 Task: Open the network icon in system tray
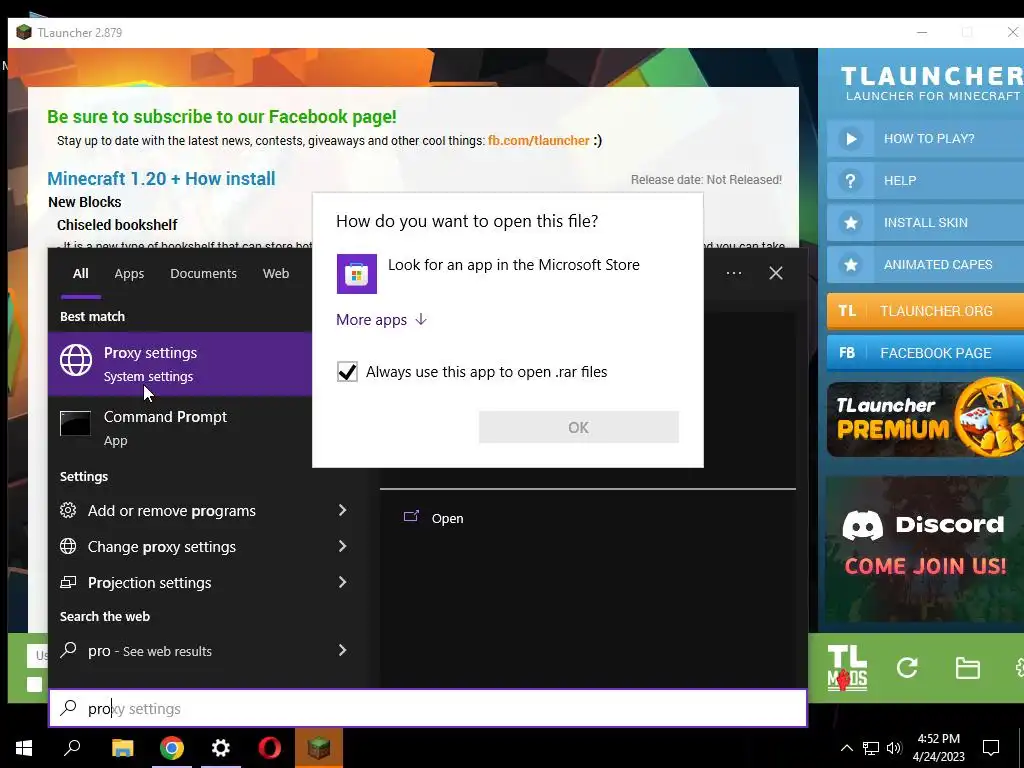871,748
